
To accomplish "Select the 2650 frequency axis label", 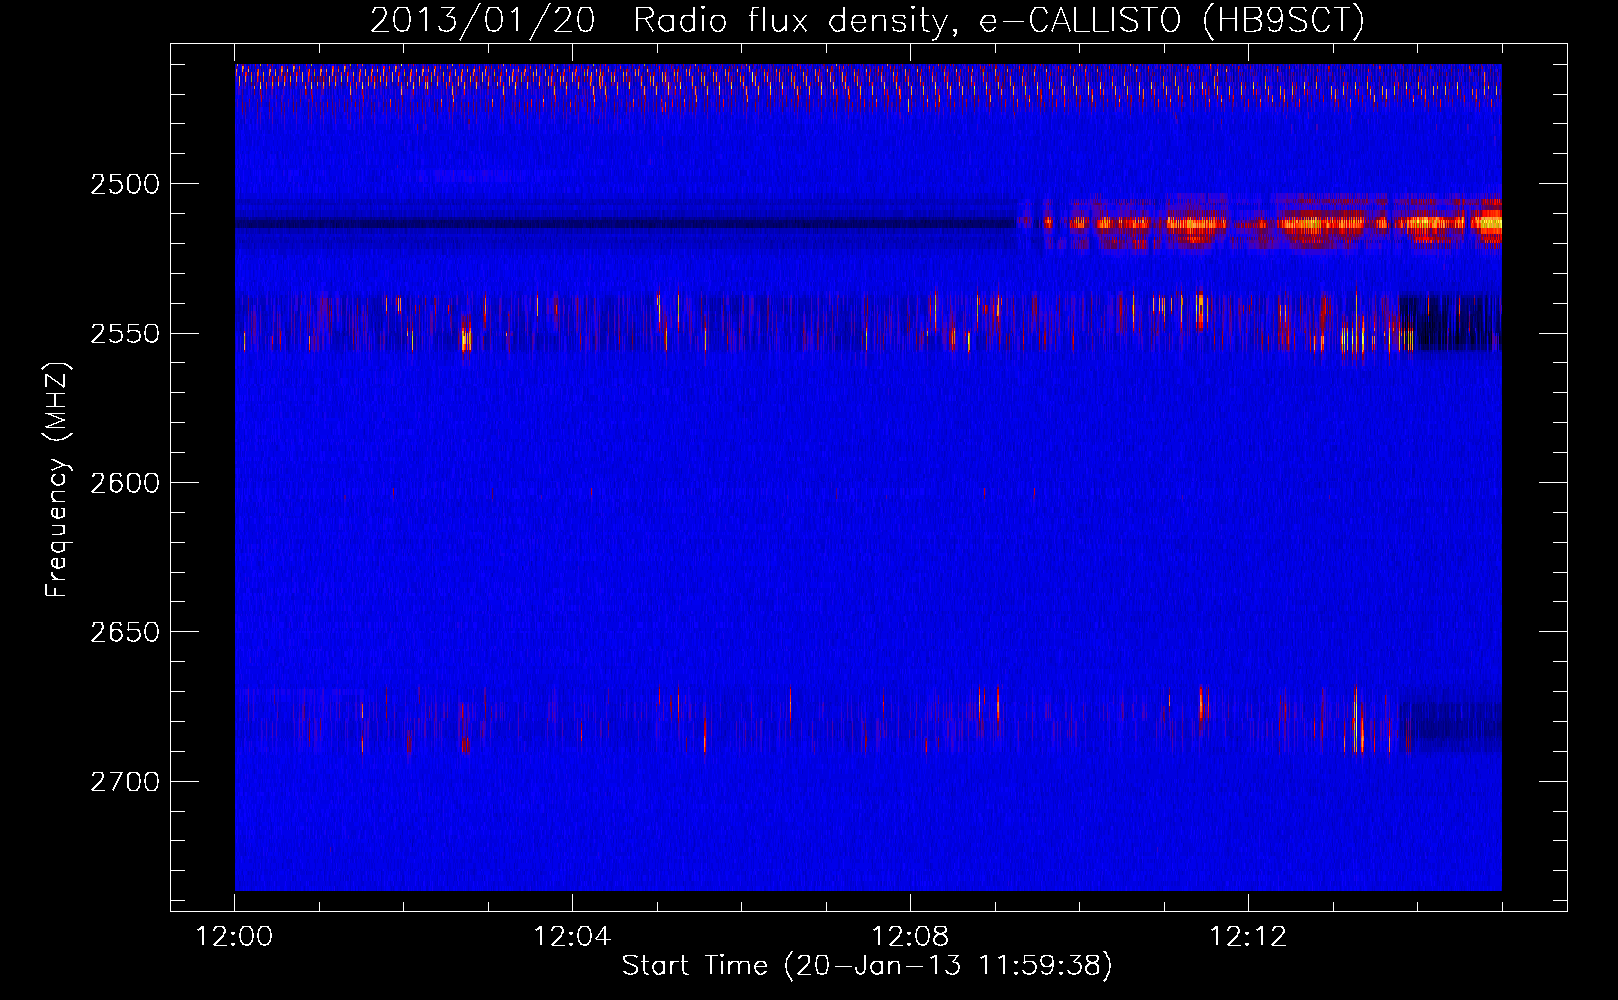I will (125, 632).
